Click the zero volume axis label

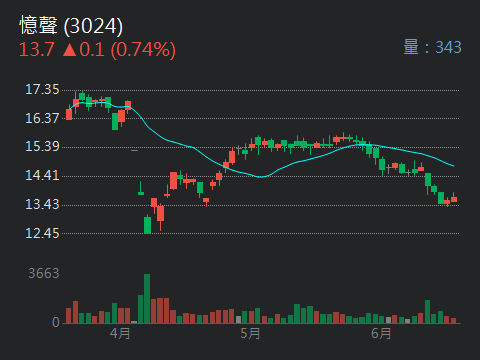[56, 322]
